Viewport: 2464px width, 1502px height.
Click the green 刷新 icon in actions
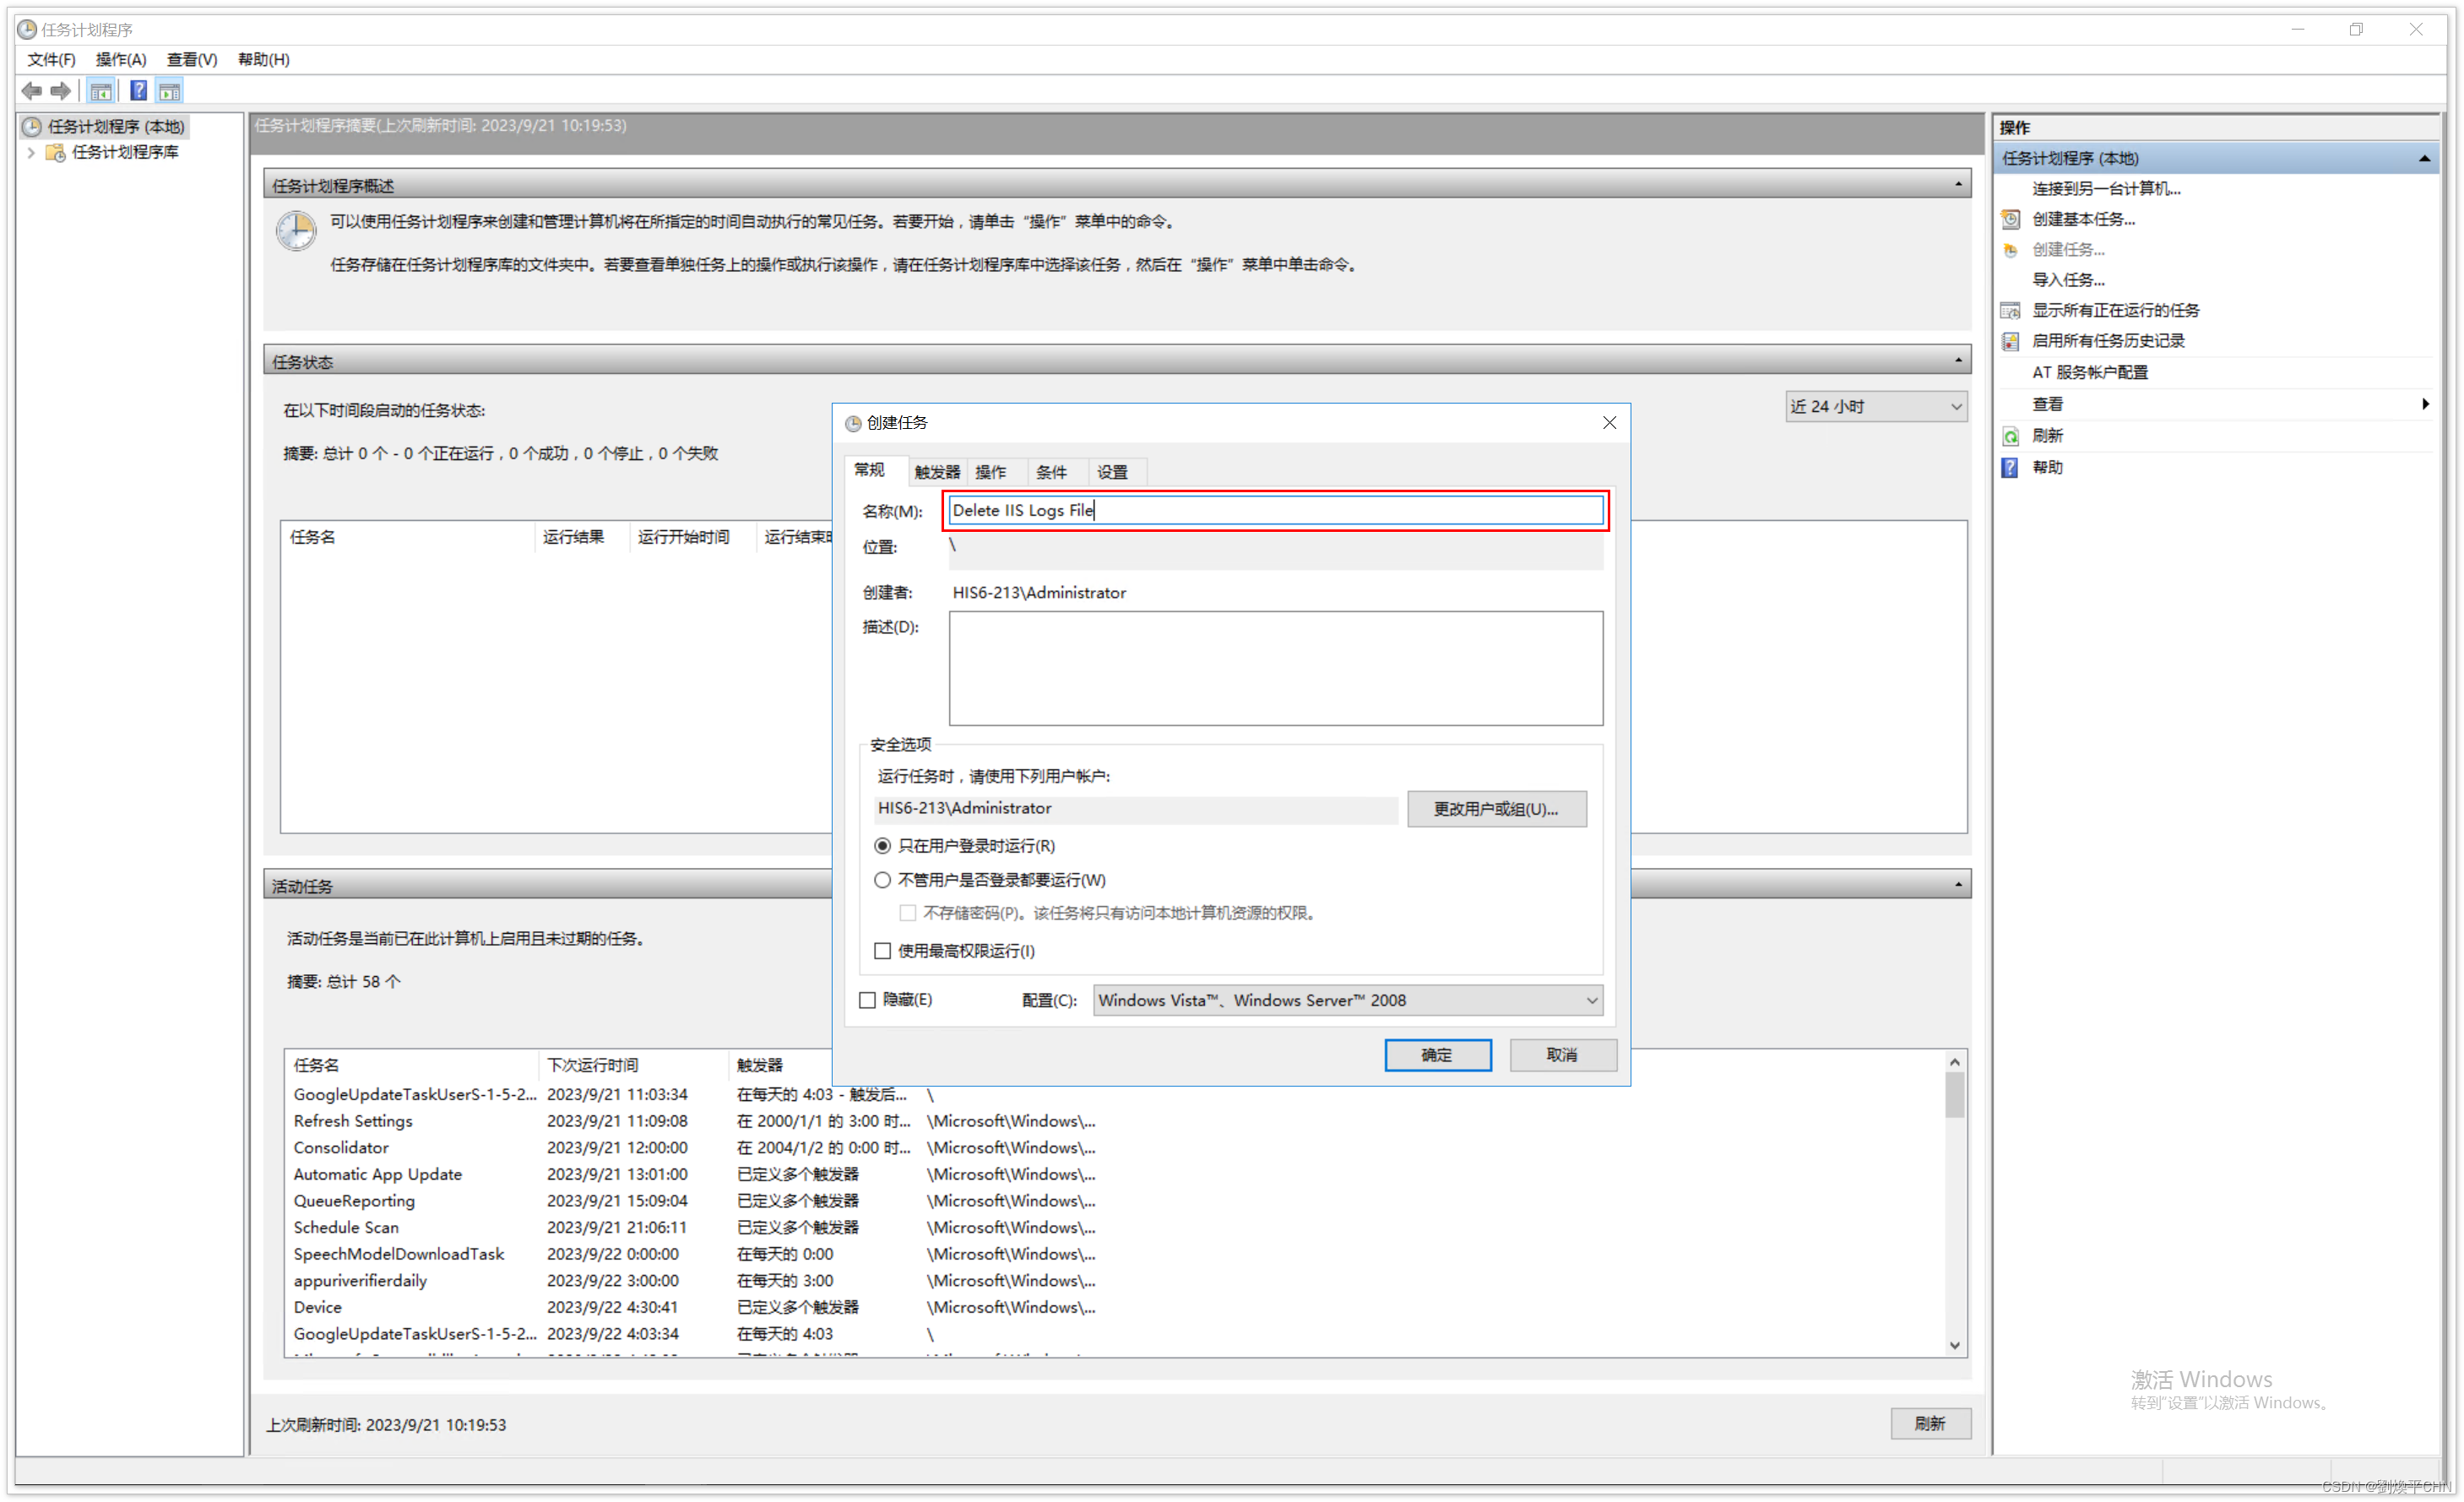[2010, 436]
